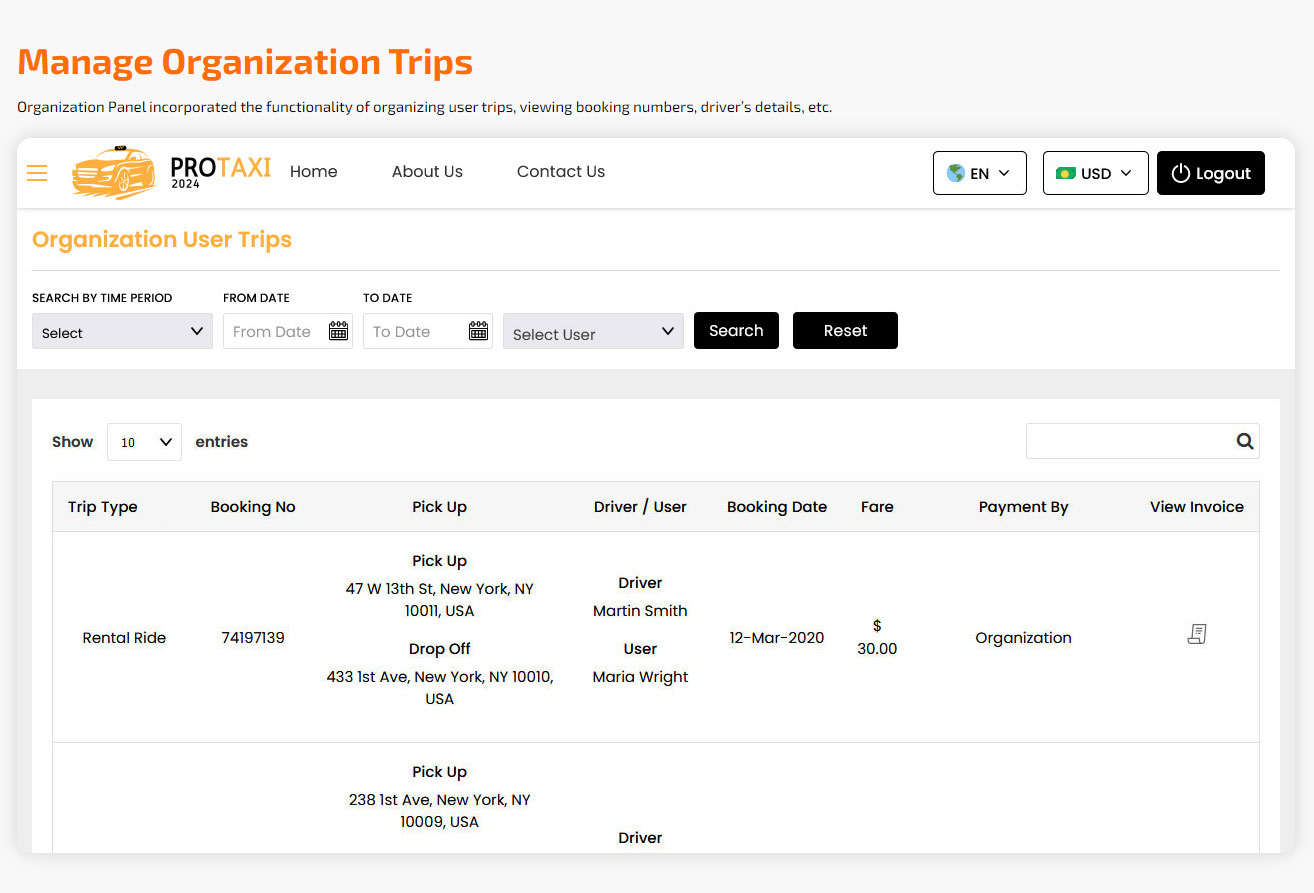Click the table search magnifier icon
1314x893 pixels.
coord(1245,441)
